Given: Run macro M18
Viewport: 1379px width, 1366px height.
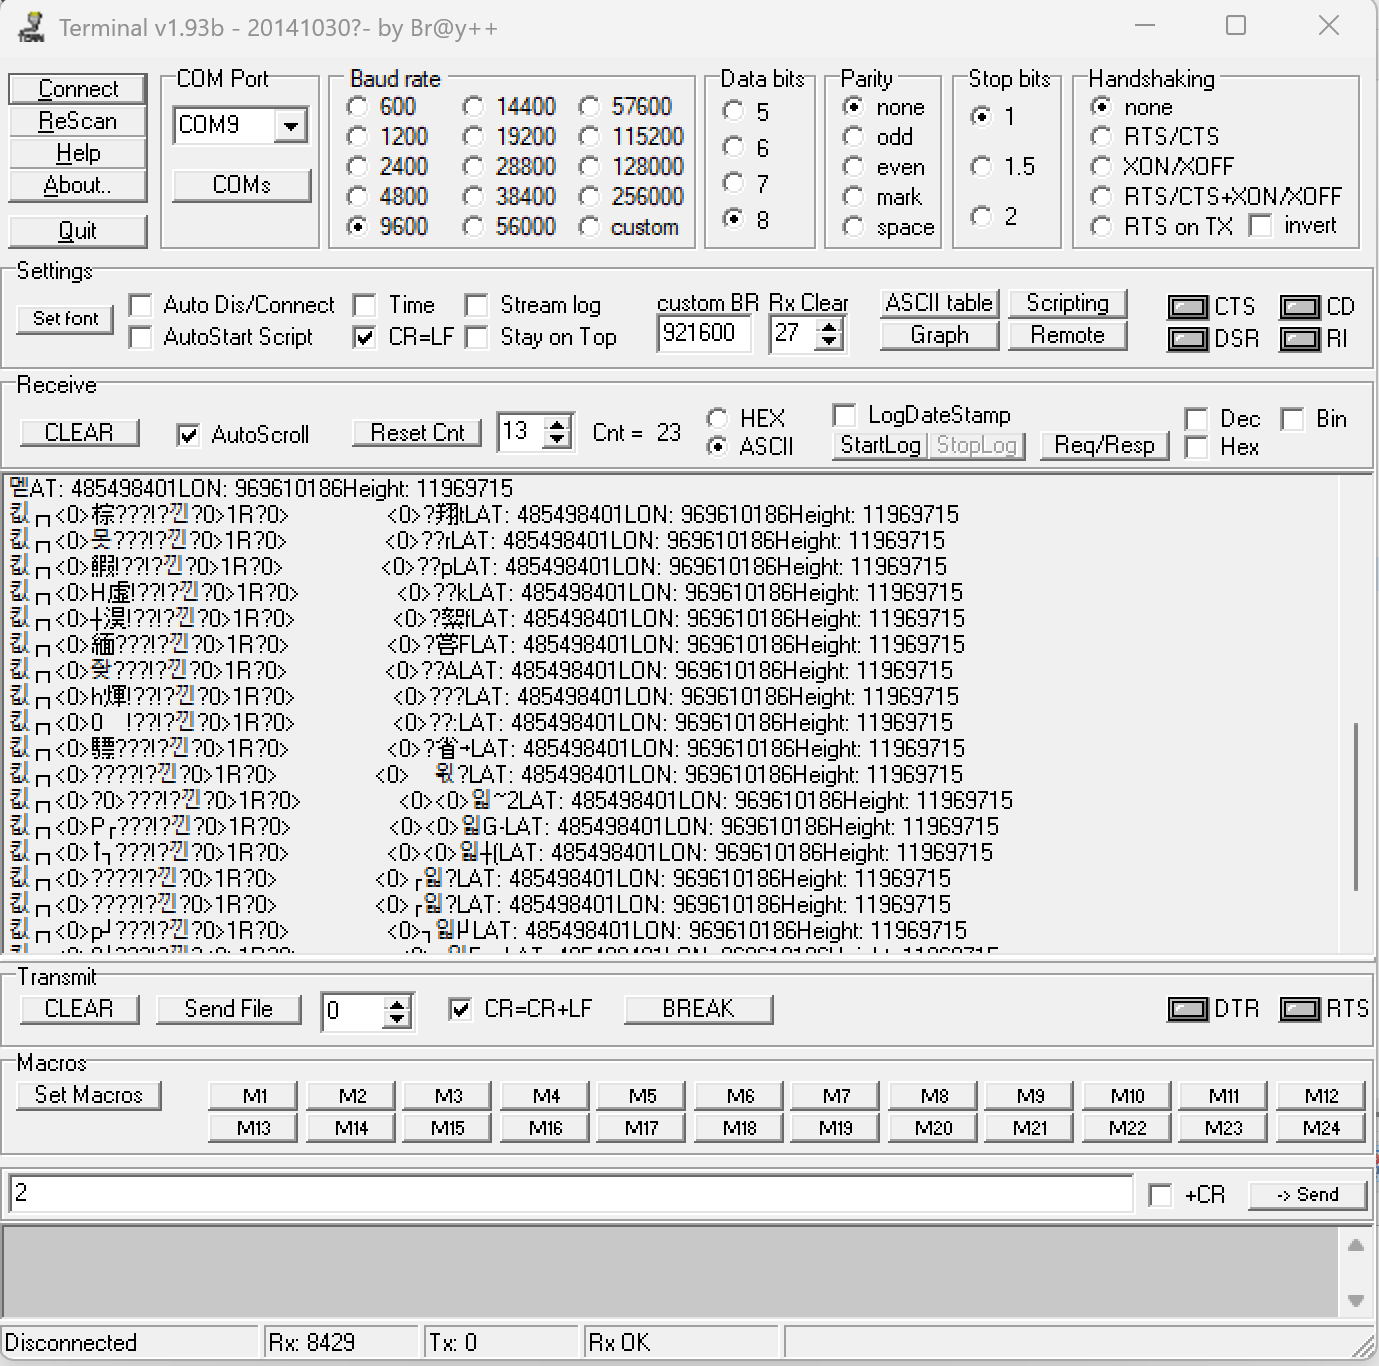Looking at the screenshot, I should (x=739, y=1128).
